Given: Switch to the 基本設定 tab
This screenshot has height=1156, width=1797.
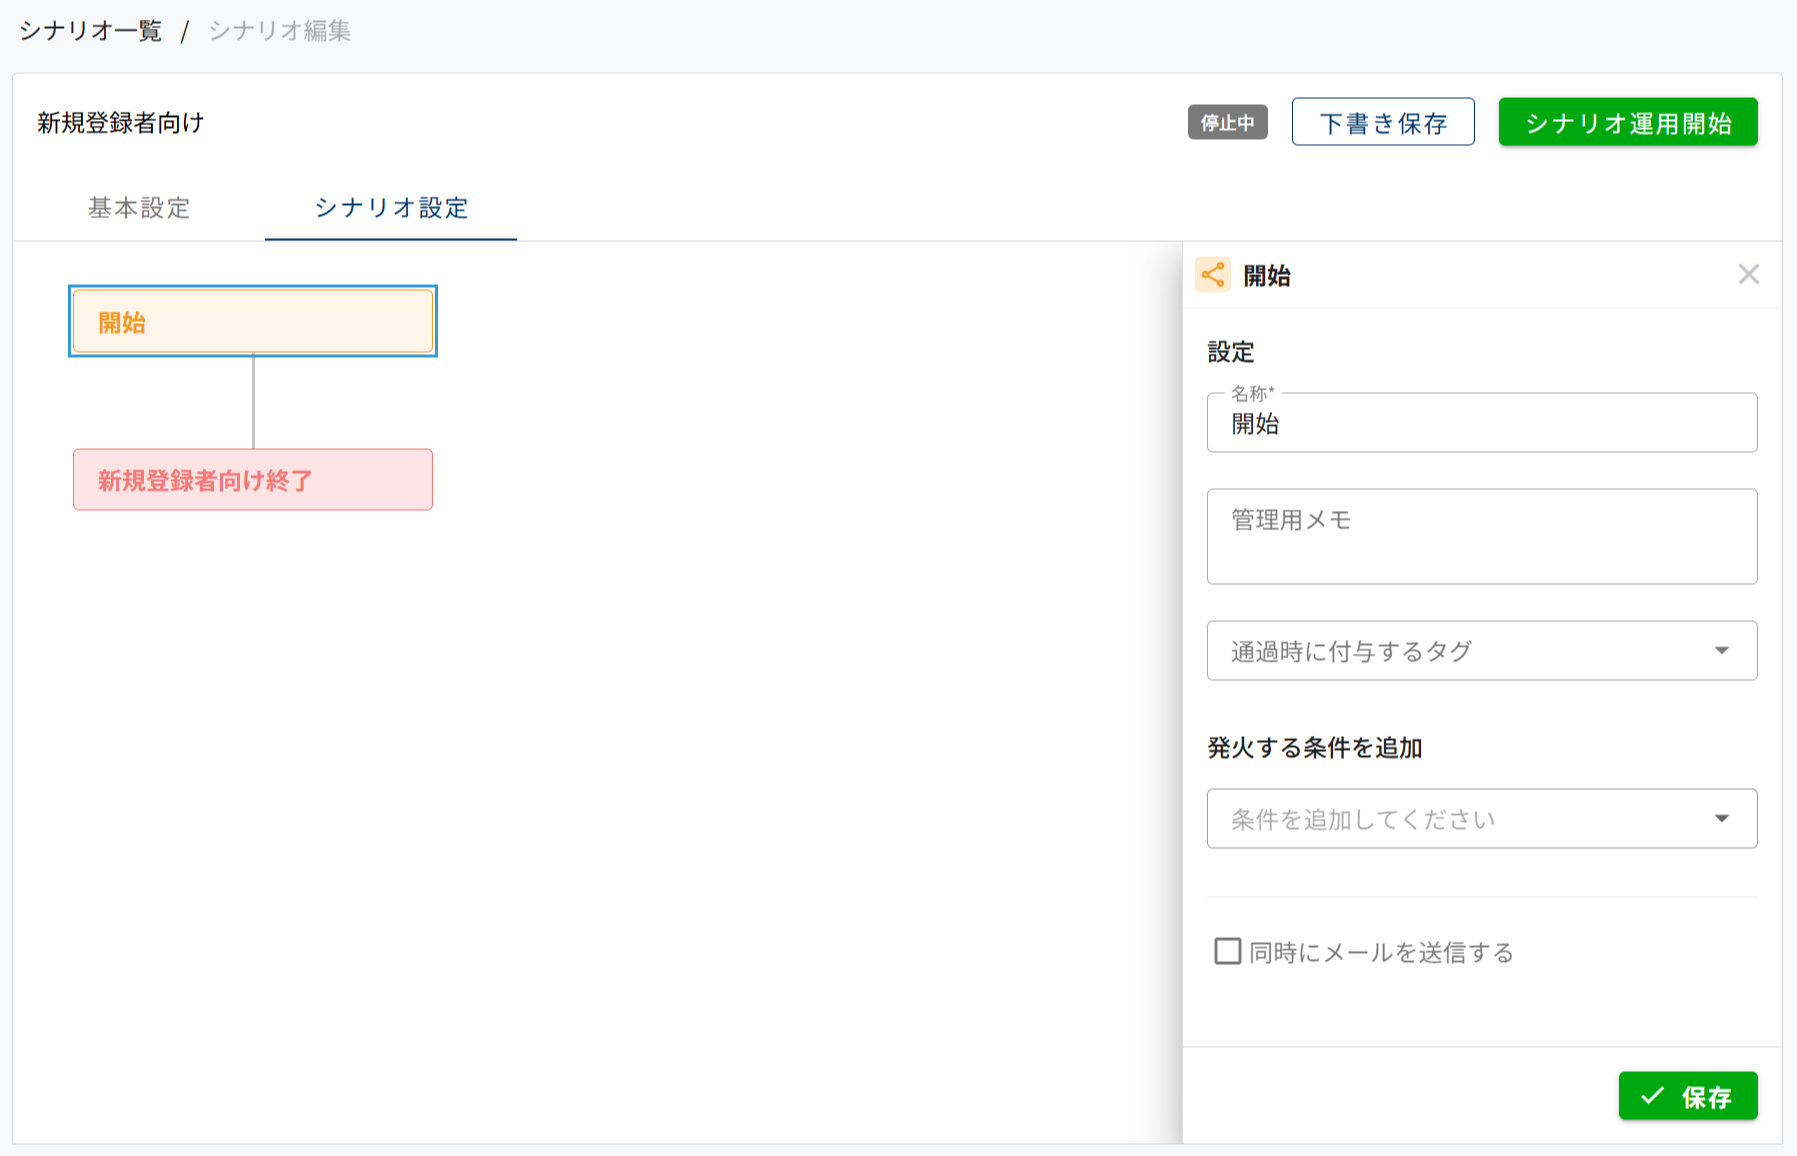Looking at the screenshot, I should (x=139, y=208).
